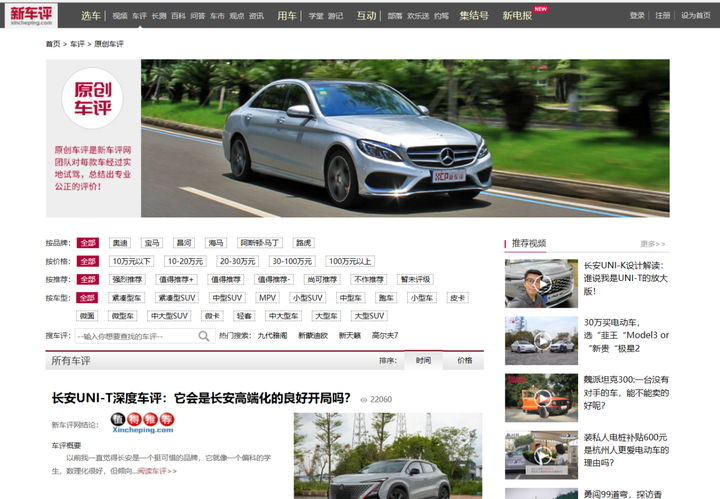720x499 pixels.
Task: Click hot search term 高尔夫7
Action: click(385, 336)
